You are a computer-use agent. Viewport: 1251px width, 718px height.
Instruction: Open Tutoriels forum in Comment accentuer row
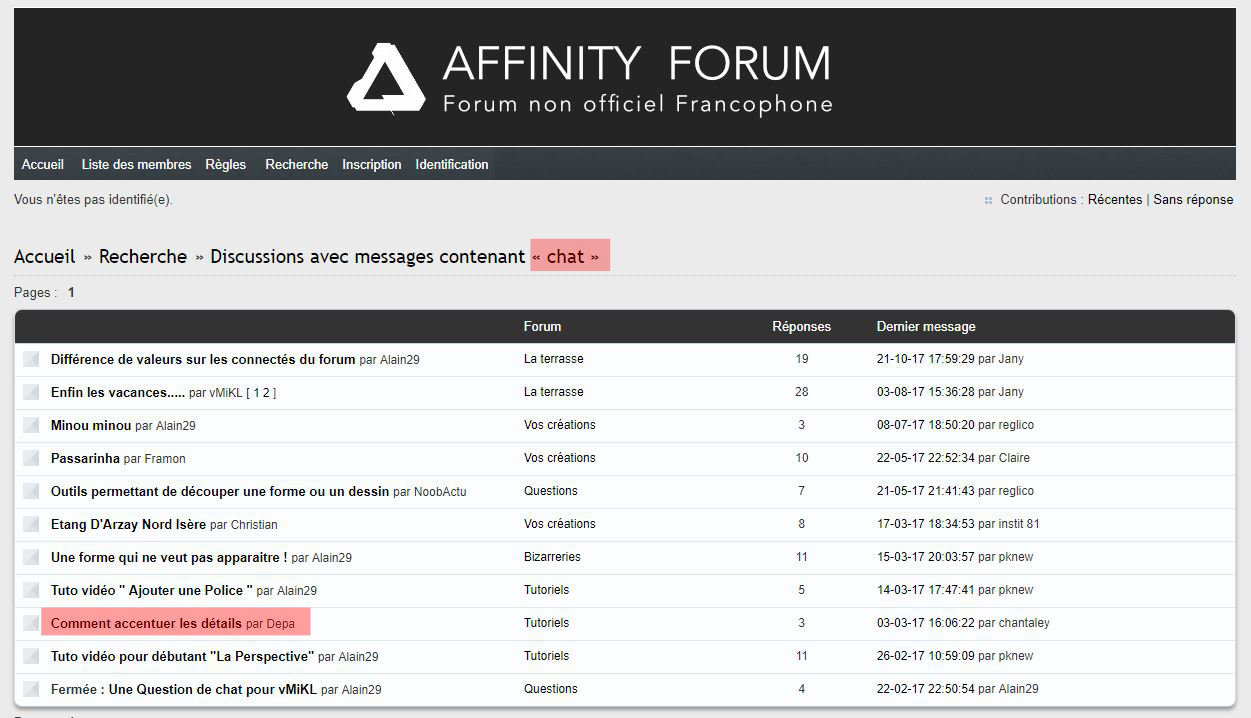(546, 623)
